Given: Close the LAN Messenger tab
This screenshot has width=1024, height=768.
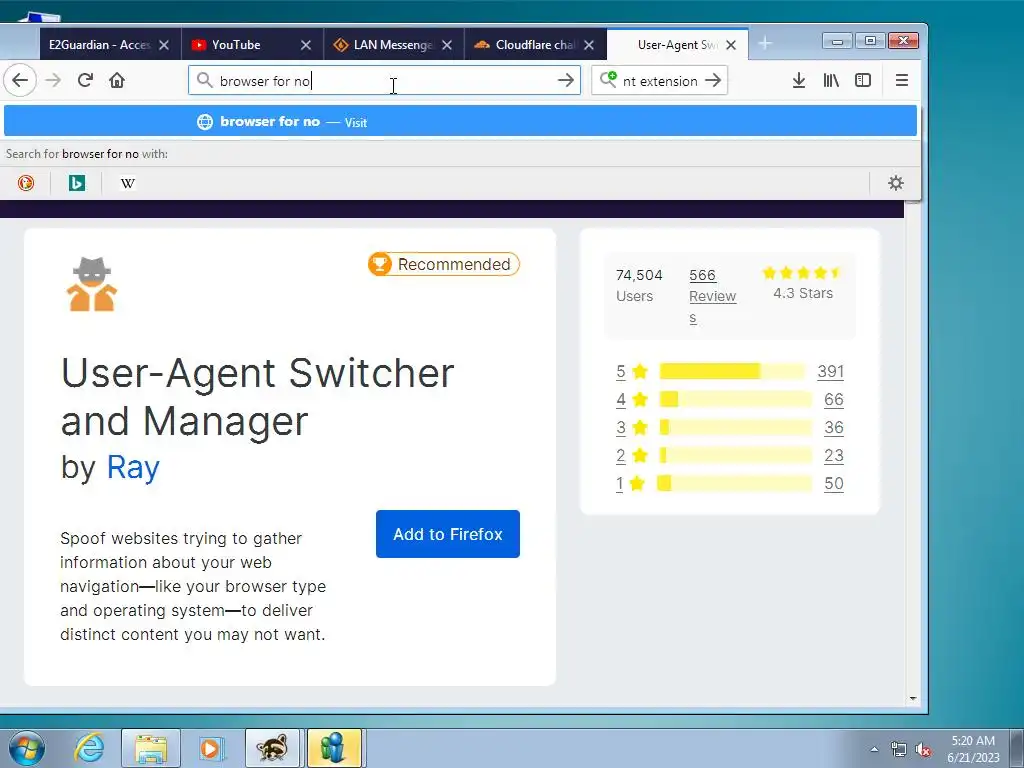Looking at the screenshot, I should (x=447, y=45).
